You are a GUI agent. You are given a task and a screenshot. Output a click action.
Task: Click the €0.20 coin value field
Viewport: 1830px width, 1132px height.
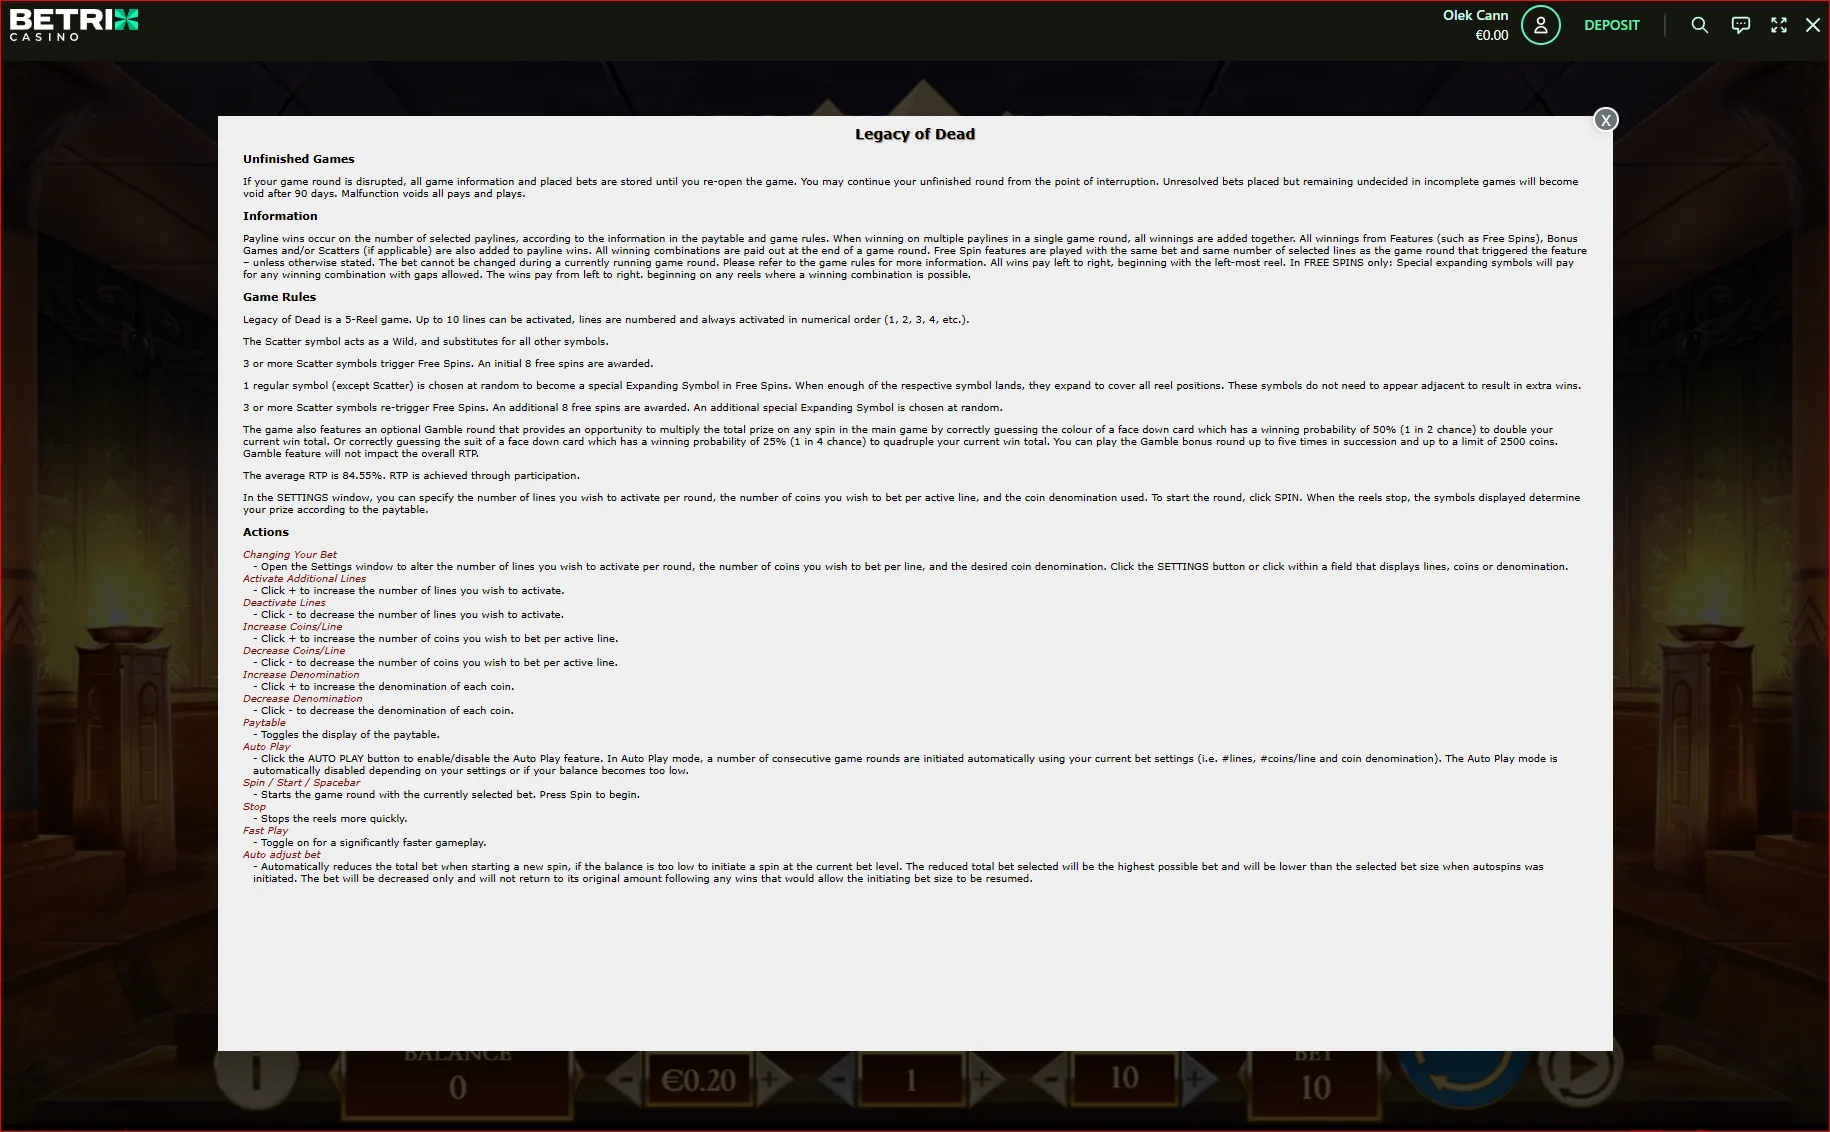(699, 1080)
